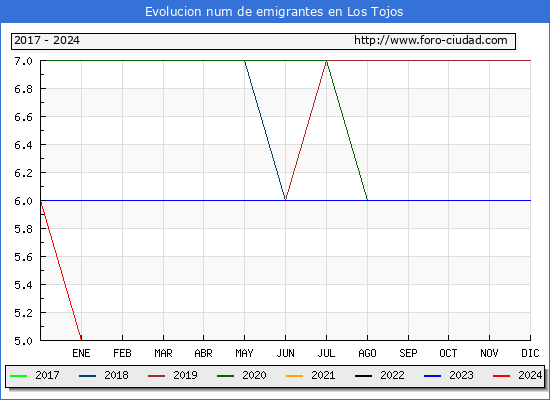
Task: Select the ENE month axis label
Action: (x=81, y=353)
